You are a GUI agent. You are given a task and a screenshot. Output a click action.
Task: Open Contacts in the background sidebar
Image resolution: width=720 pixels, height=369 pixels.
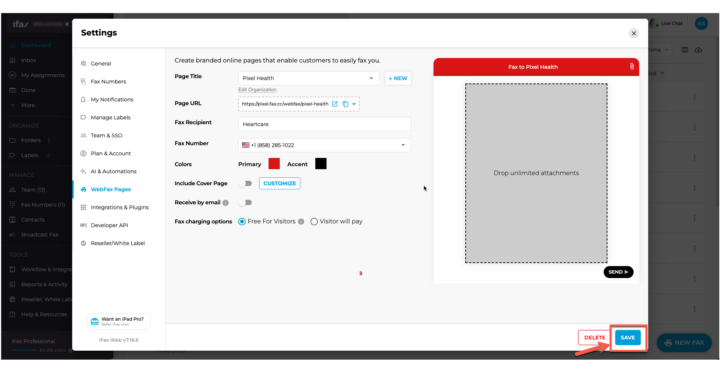point(33,220)
